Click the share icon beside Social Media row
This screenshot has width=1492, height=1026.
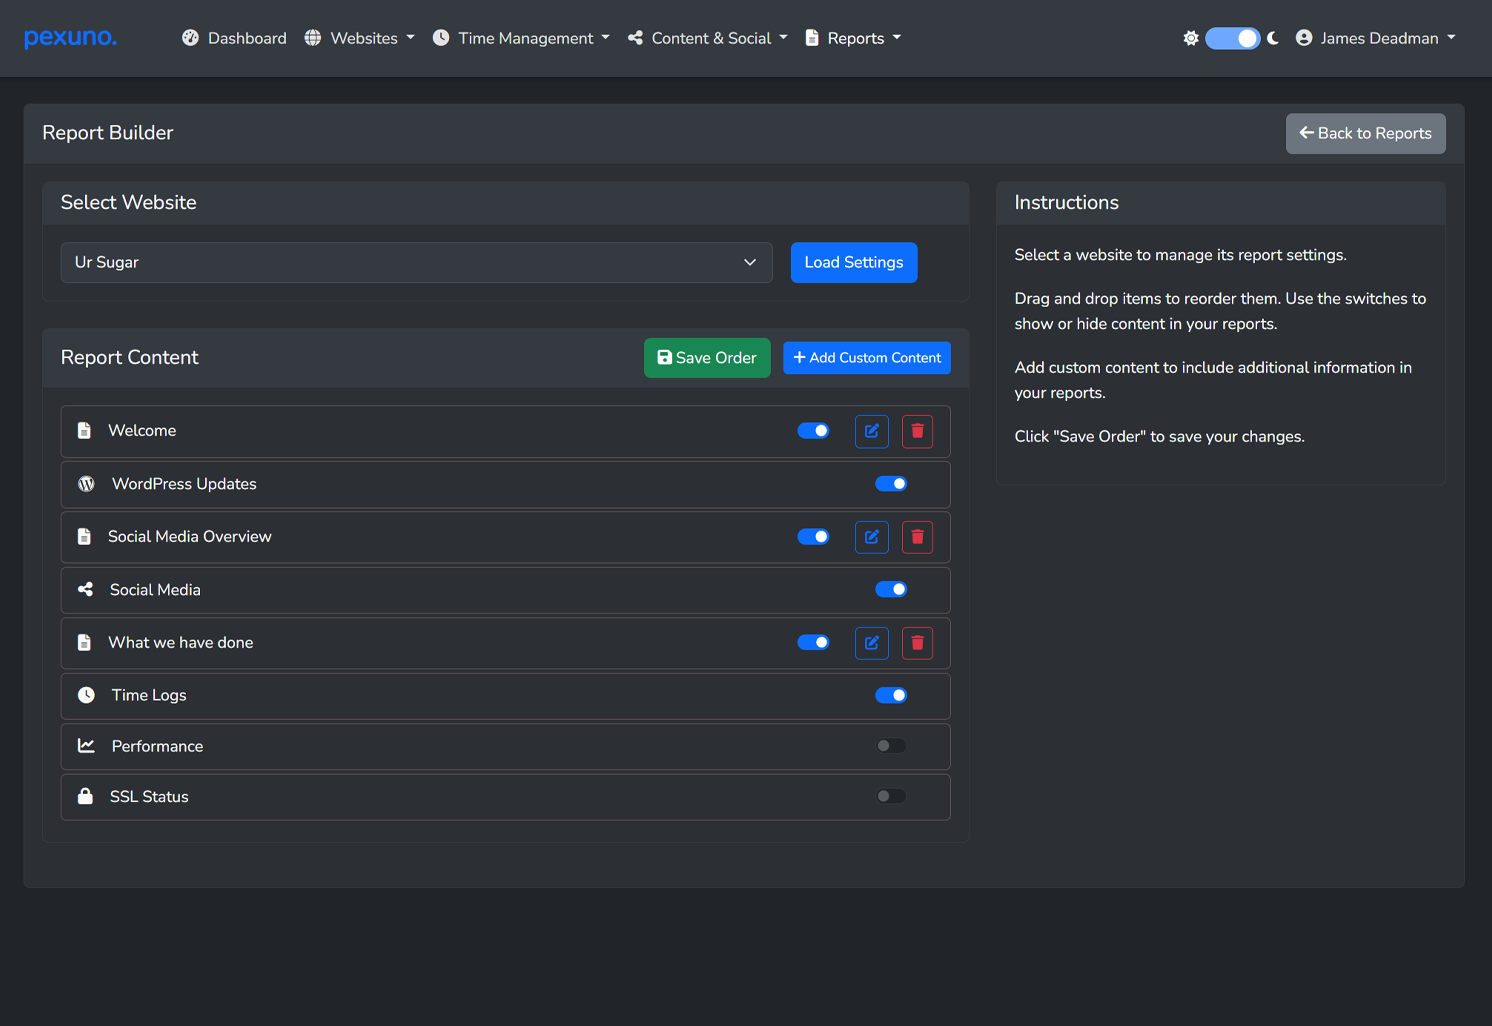coord(86,590)
